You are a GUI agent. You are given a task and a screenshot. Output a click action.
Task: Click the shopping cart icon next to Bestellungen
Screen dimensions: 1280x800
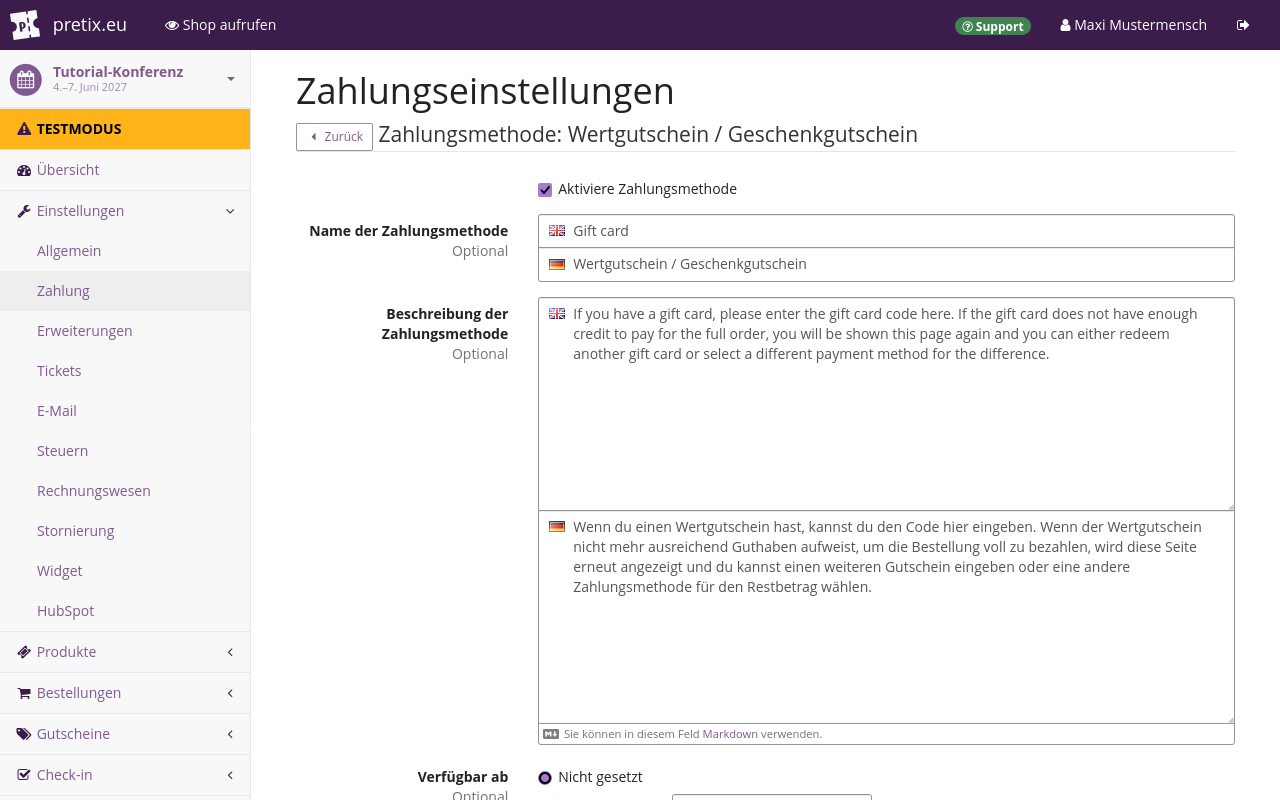(x=25, y=693)
